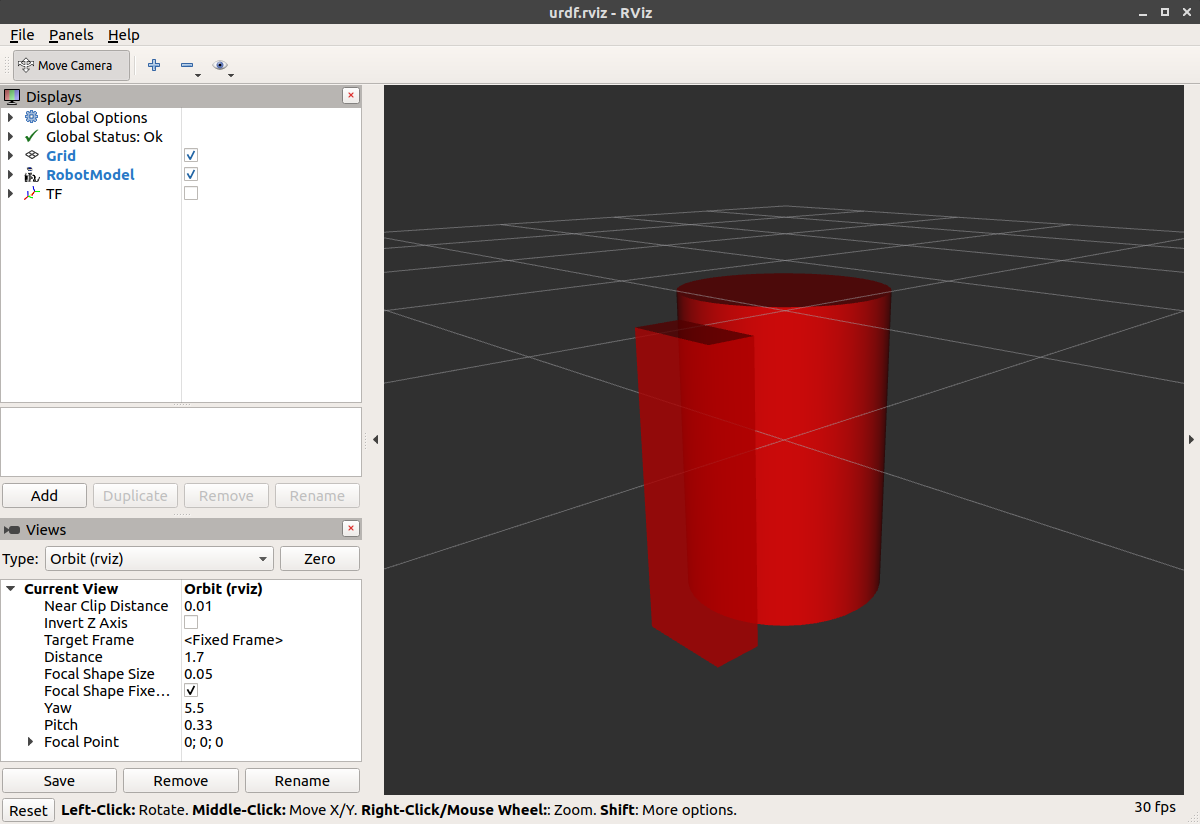Click the blue plus add-tool icon
The height and width of the screenshot is (824, 1200).
point(154,66)
